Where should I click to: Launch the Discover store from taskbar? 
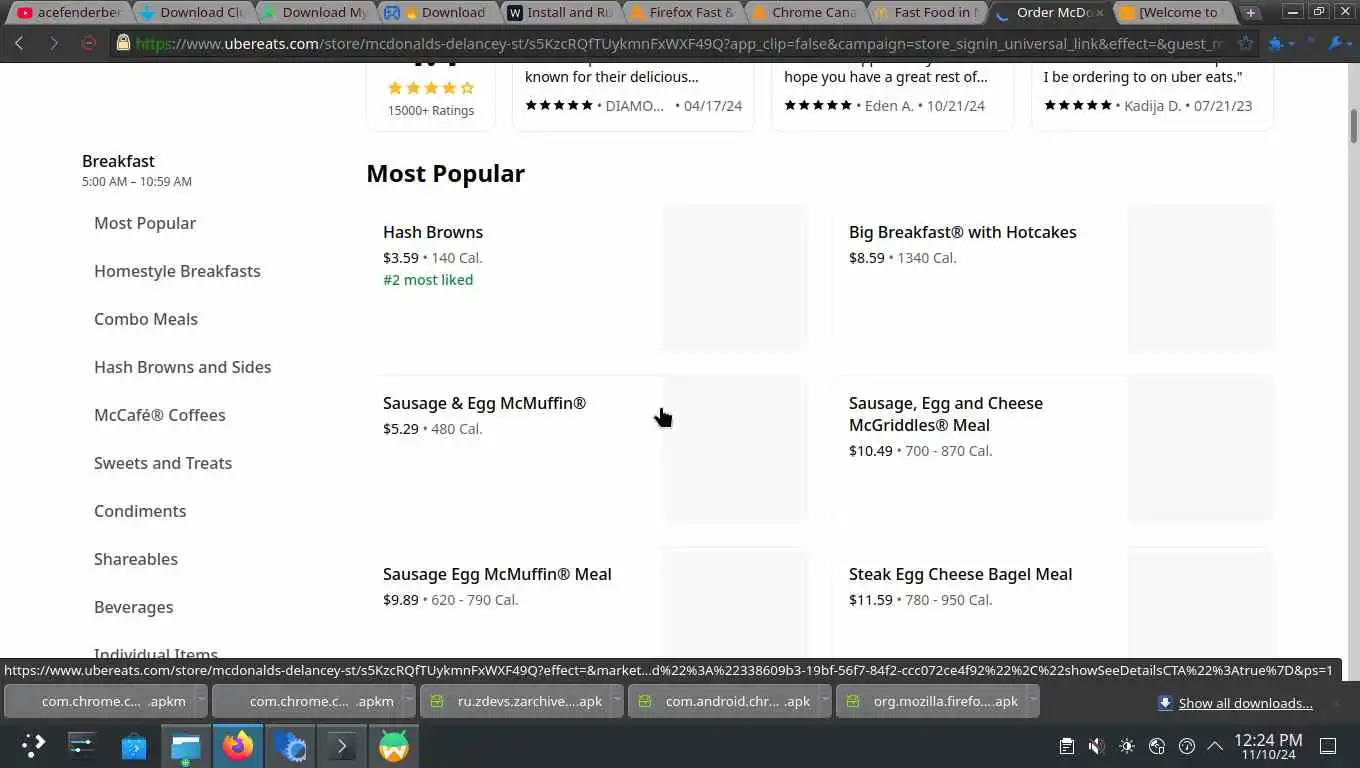coord(134,745)
